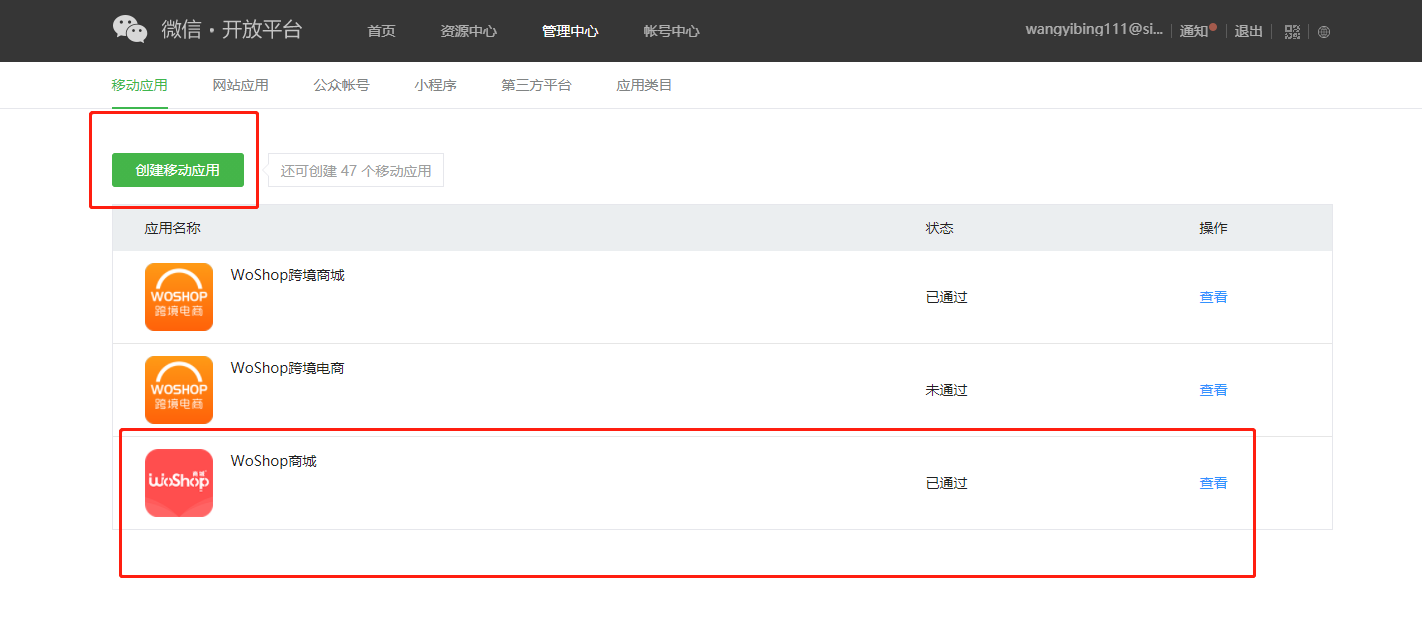The height and width of the screenshot is (641, 1422).
Task: Click 查看 for WoShop跨境商城
Action: coord(1214,297)
